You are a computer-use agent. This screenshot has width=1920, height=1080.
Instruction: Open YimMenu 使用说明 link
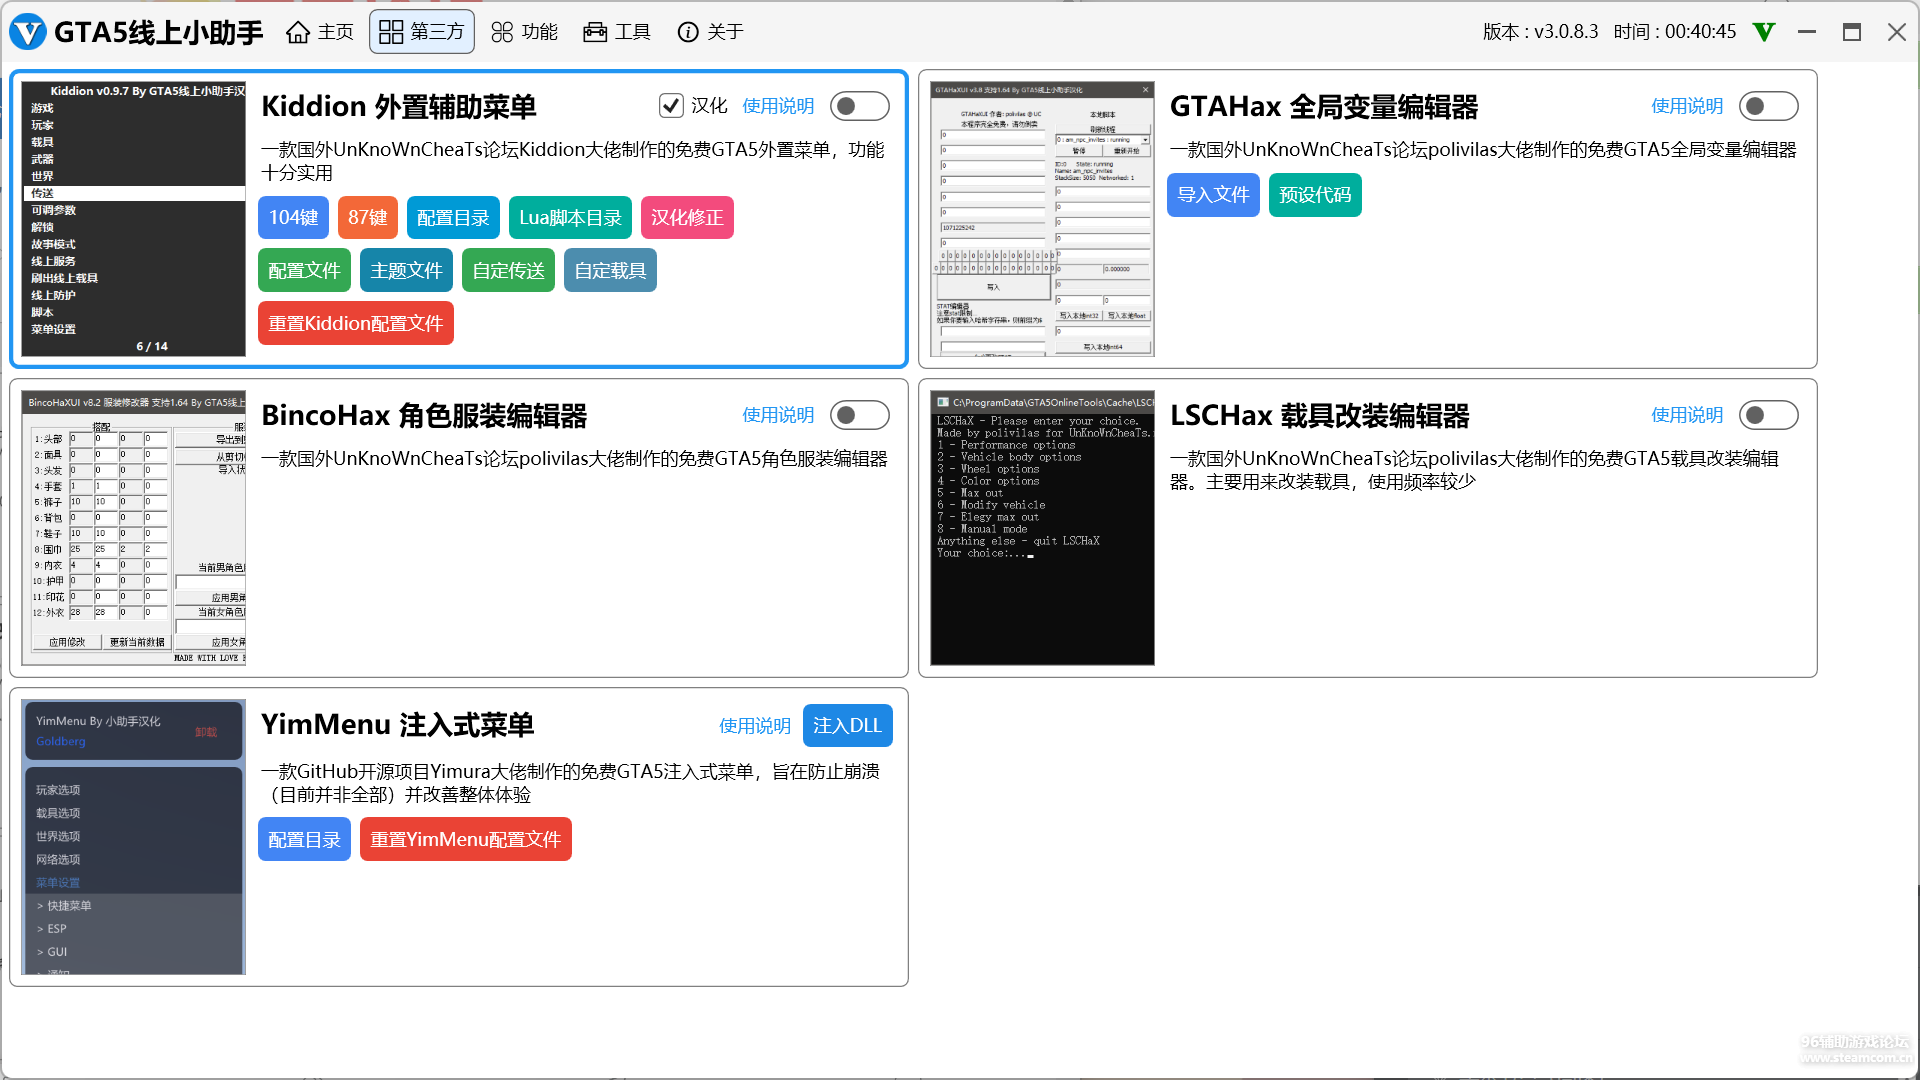click(x=754, y=726)
